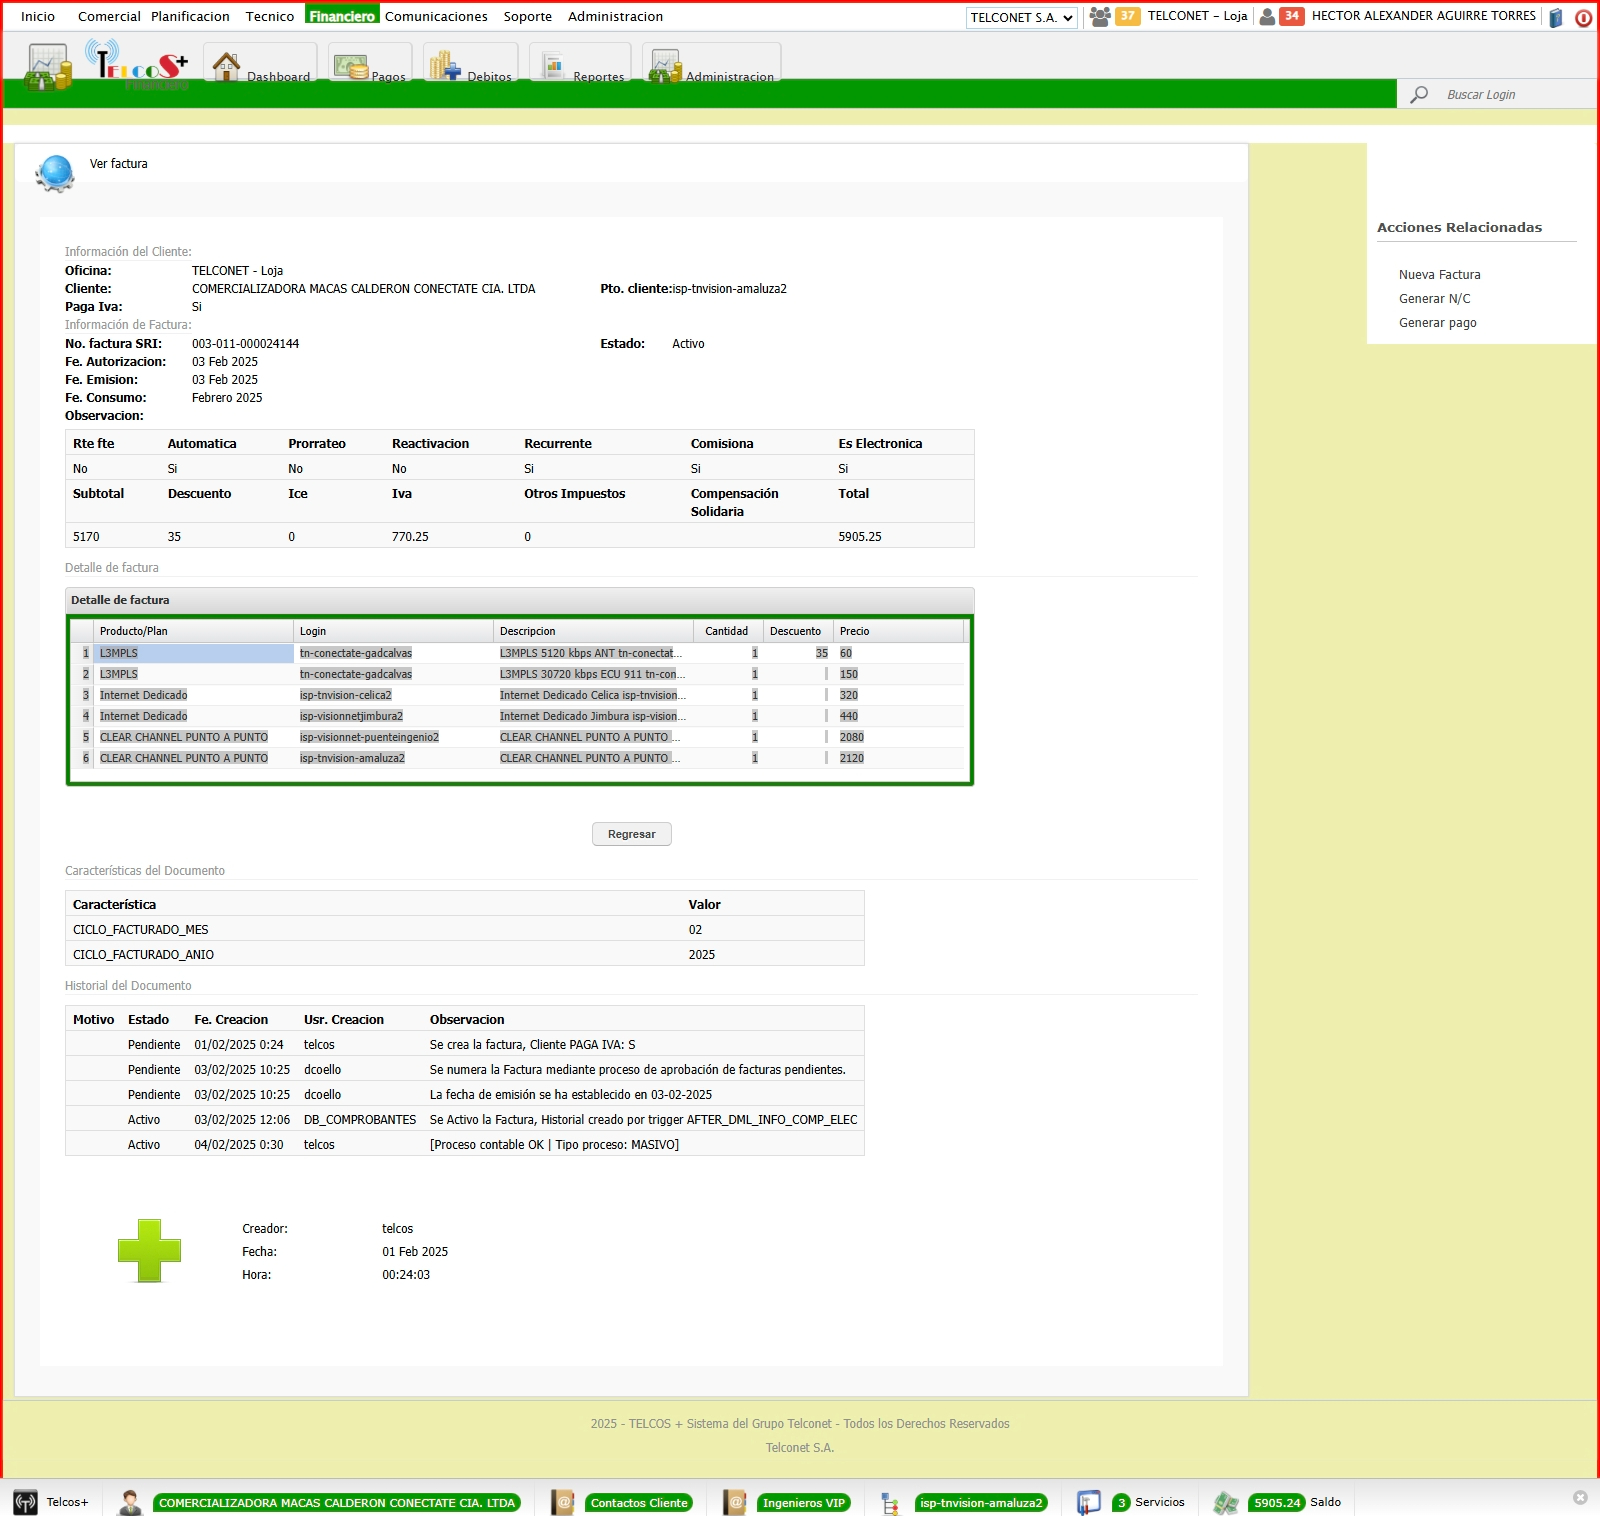
Task: Click the red 34 notification badge
Action: pos(1291,16)
